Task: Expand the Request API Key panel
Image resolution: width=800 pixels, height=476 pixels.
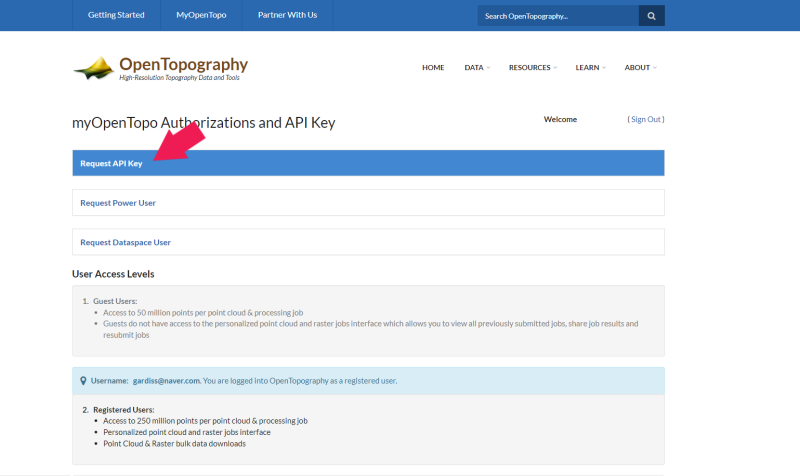Action: coord(368,163)
